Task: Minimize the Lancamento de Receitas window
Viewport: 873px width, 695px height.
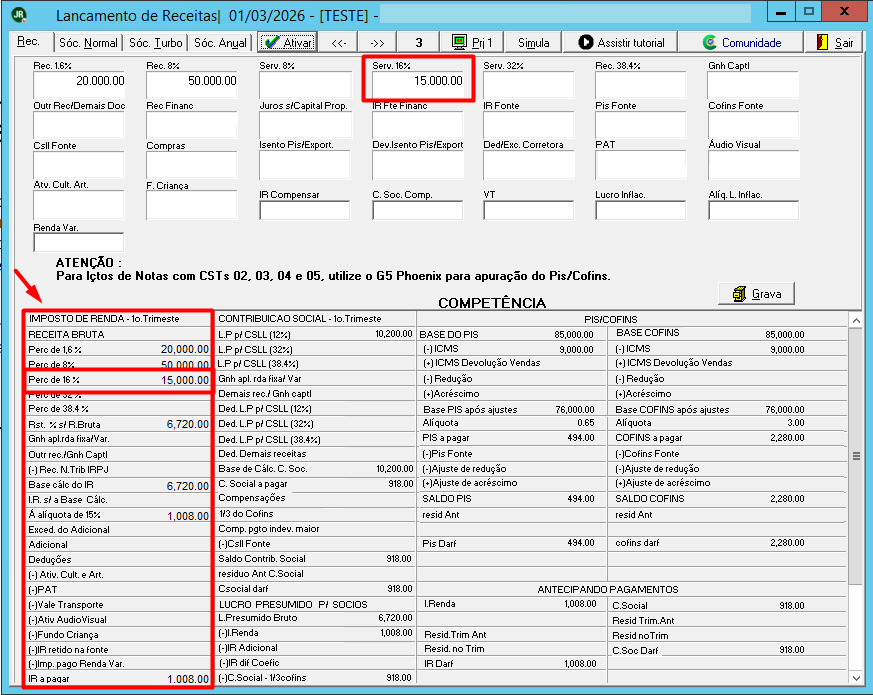Action: (x=781, y=12)
